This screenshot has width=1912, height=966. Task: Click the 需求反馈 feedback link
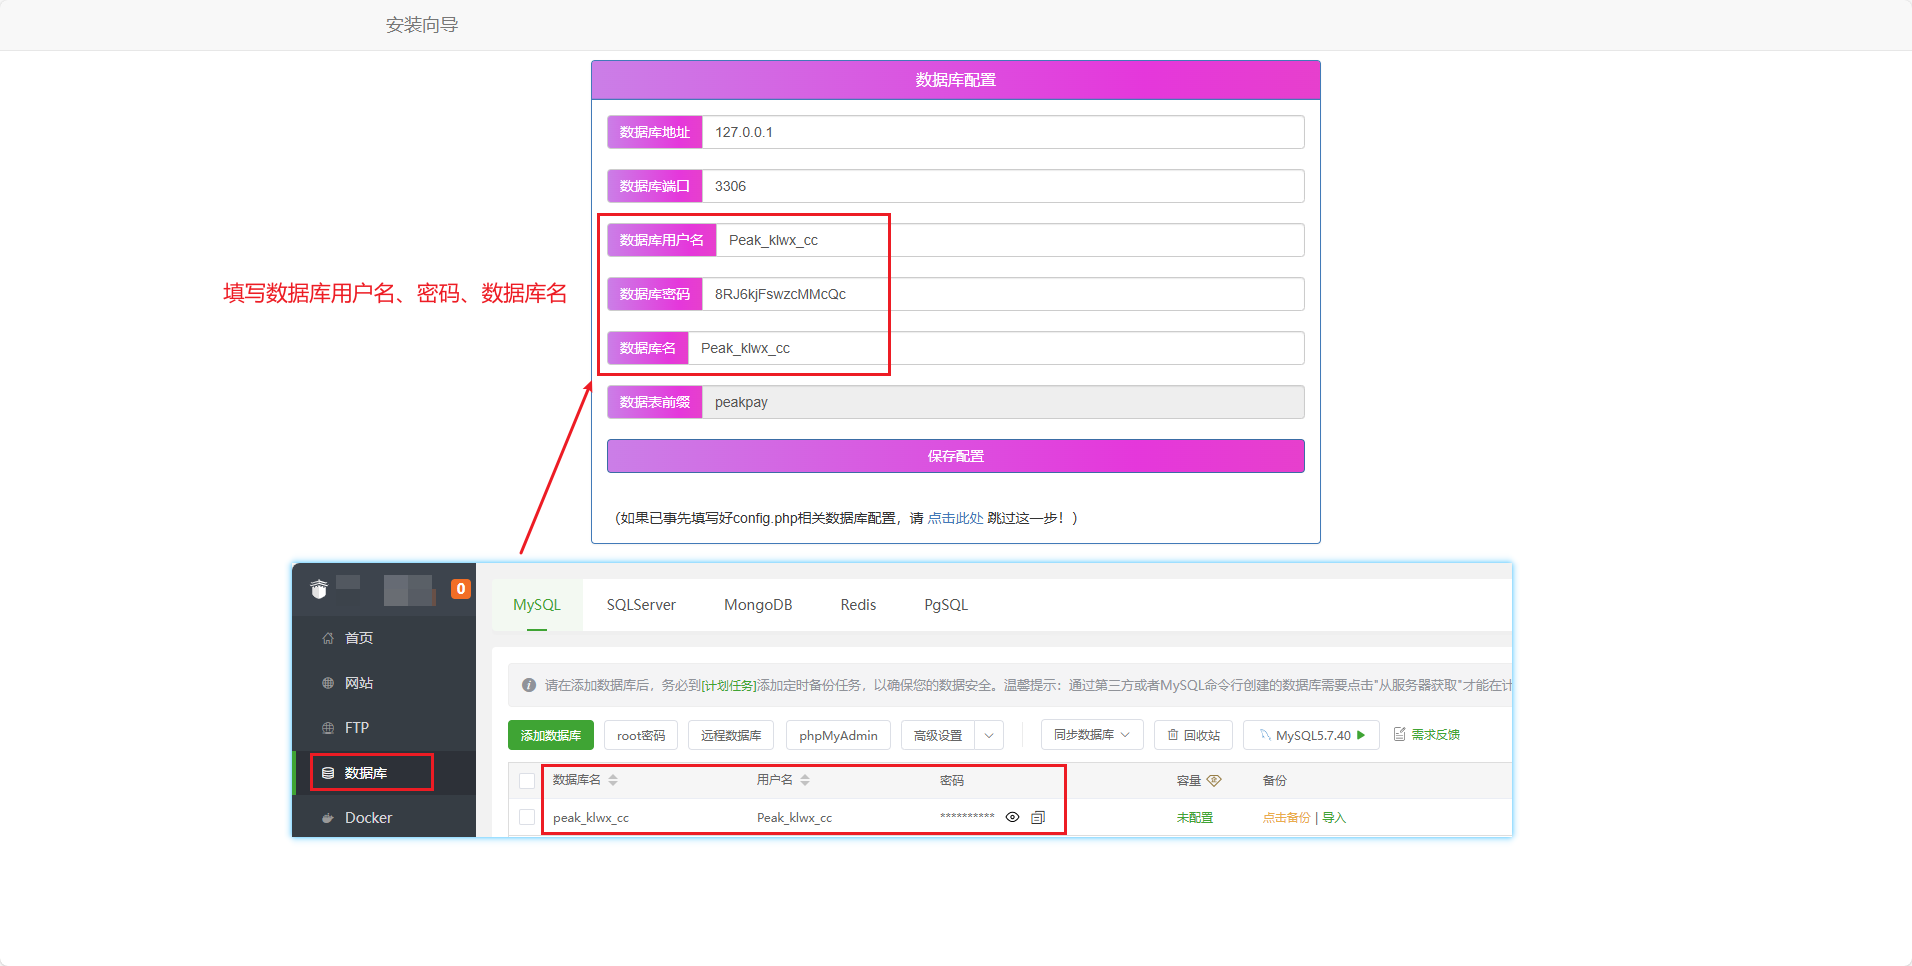tap(1436, 735)
